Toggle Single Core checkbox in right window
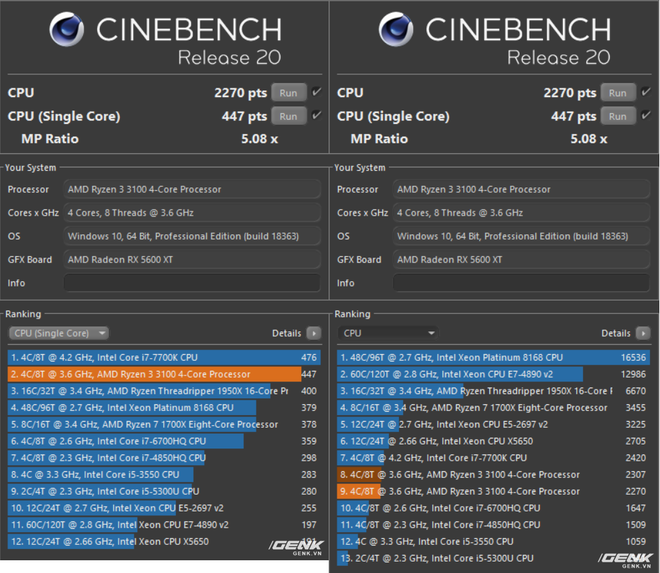The height and width of the screenshot is (573, 660). (645, 115)
